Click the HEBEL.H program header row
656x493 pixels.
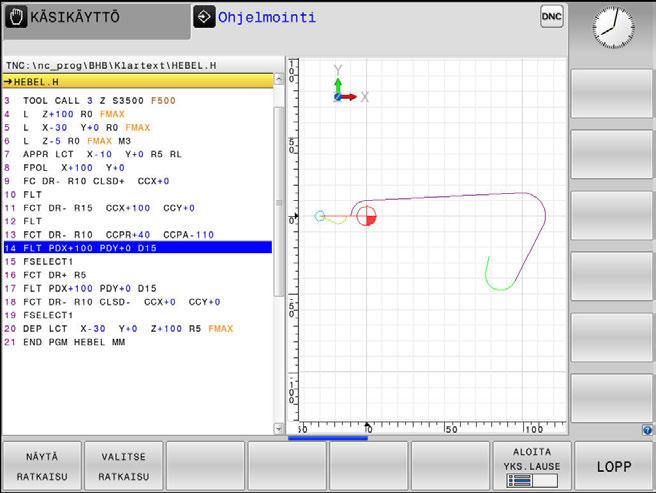click(138, 82)
